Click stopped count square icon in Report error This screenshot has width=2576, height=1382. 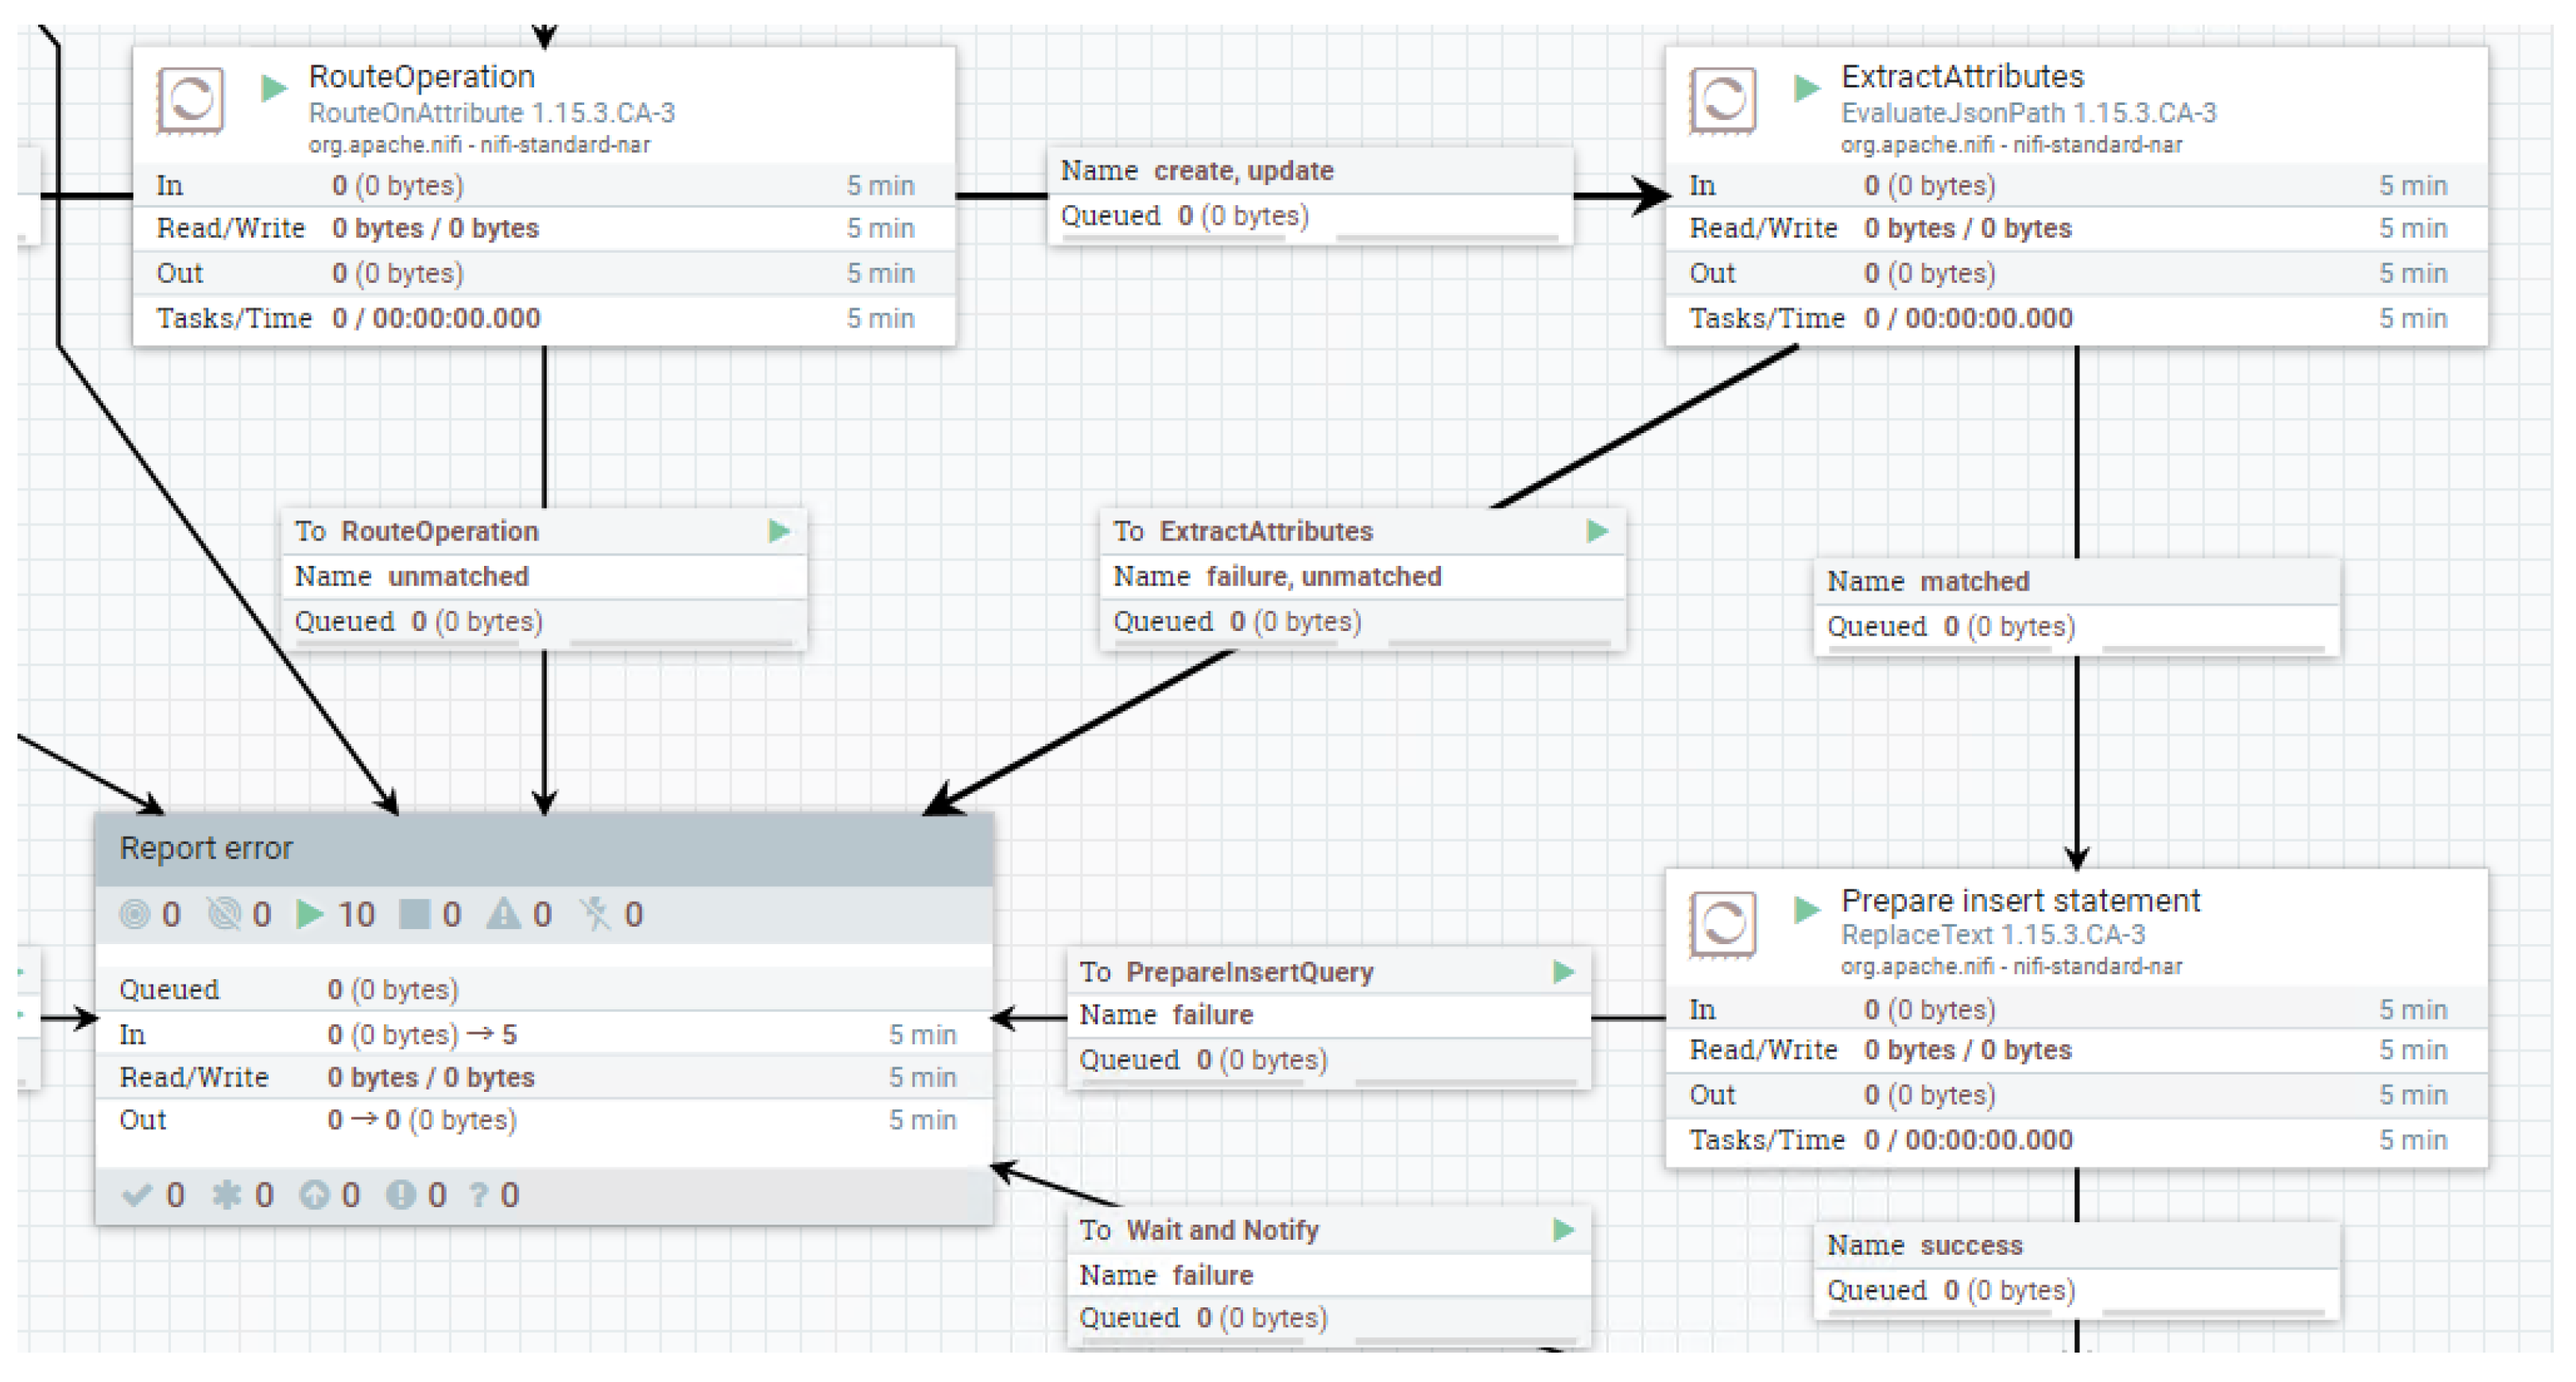(x=414, y=914)
